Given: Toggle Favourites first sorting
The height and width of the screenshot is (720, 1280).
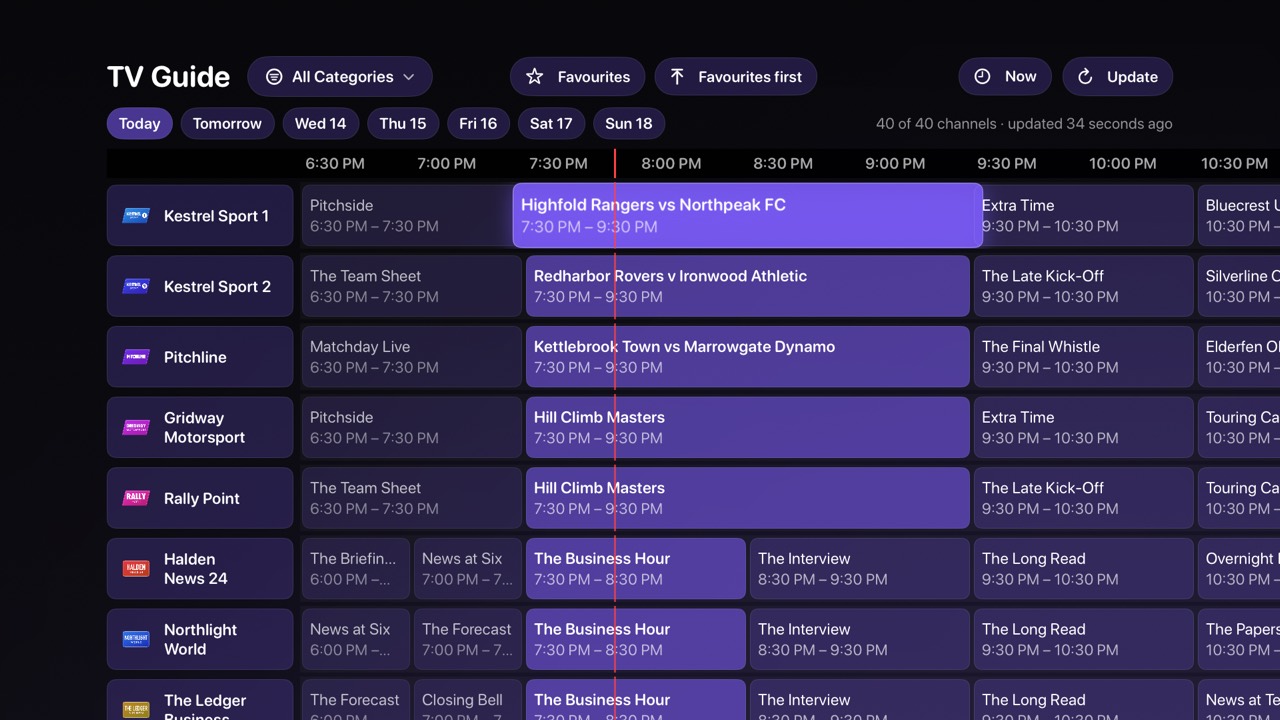Looking at the screenshot, I should [x=735, y=77].
